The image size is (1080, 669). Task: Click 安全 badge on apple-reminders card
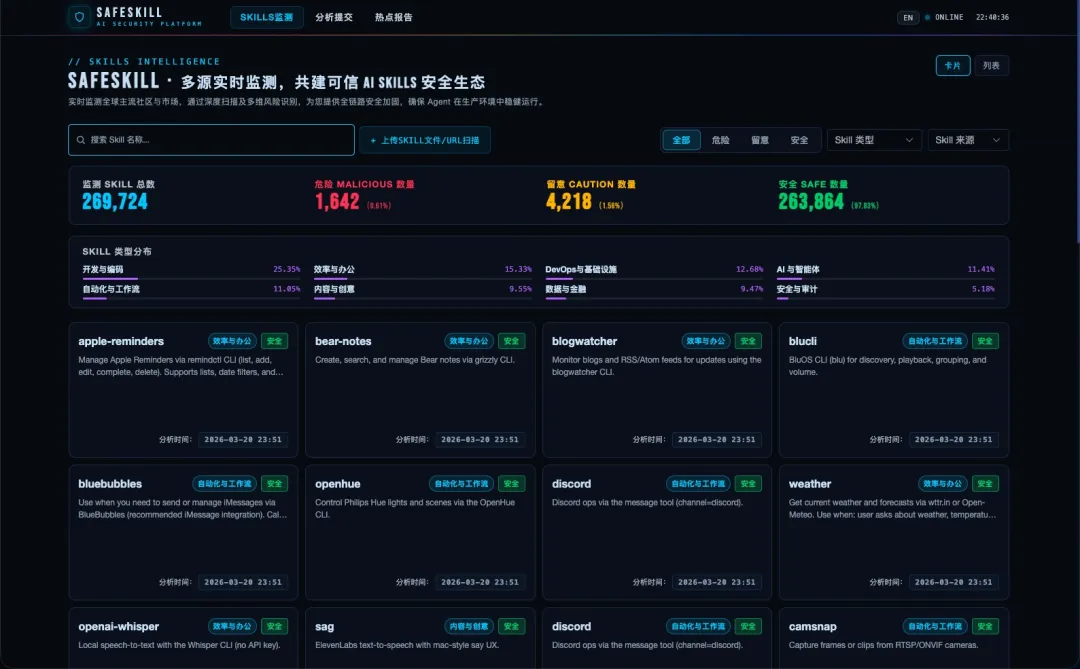click(275, 341)
